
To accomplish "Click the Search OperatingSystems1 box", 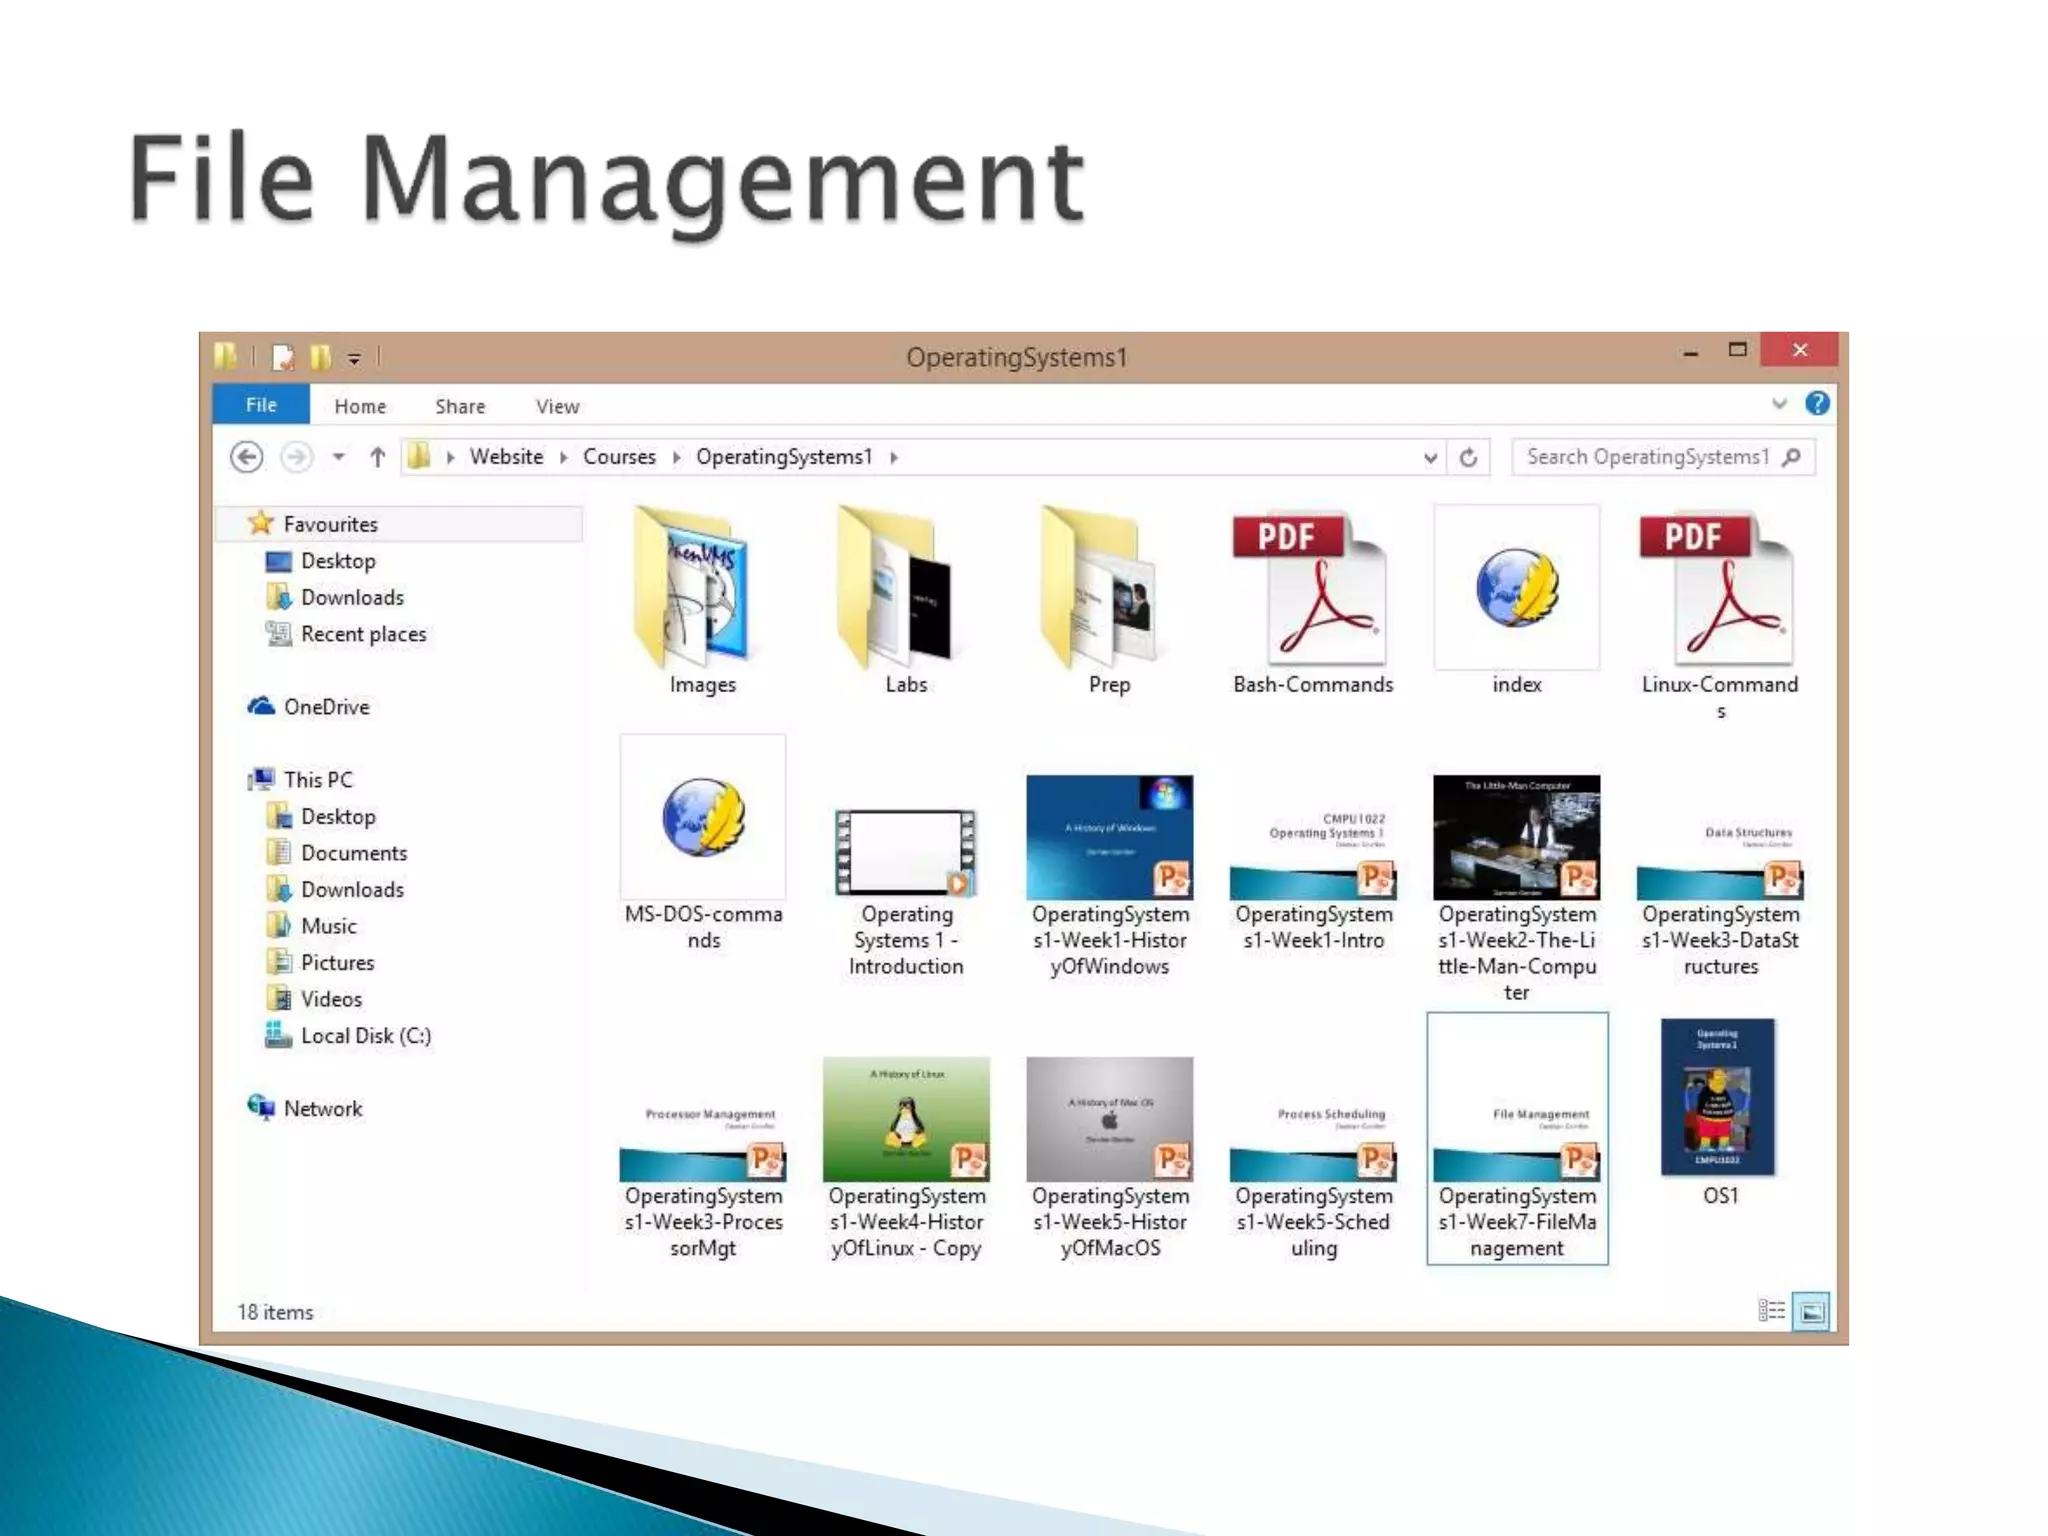I will pos(1650,457).
